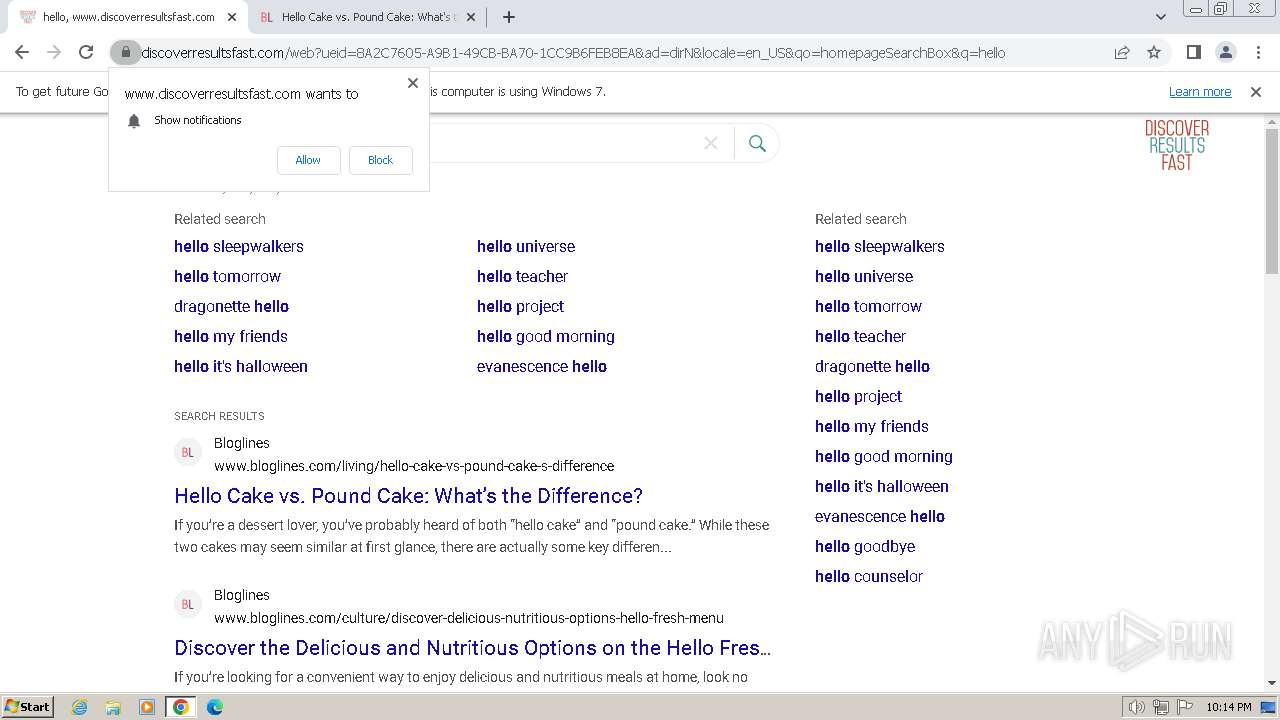Click the taskbar clock showing 10:14 PM

(x=1229, y=707)
